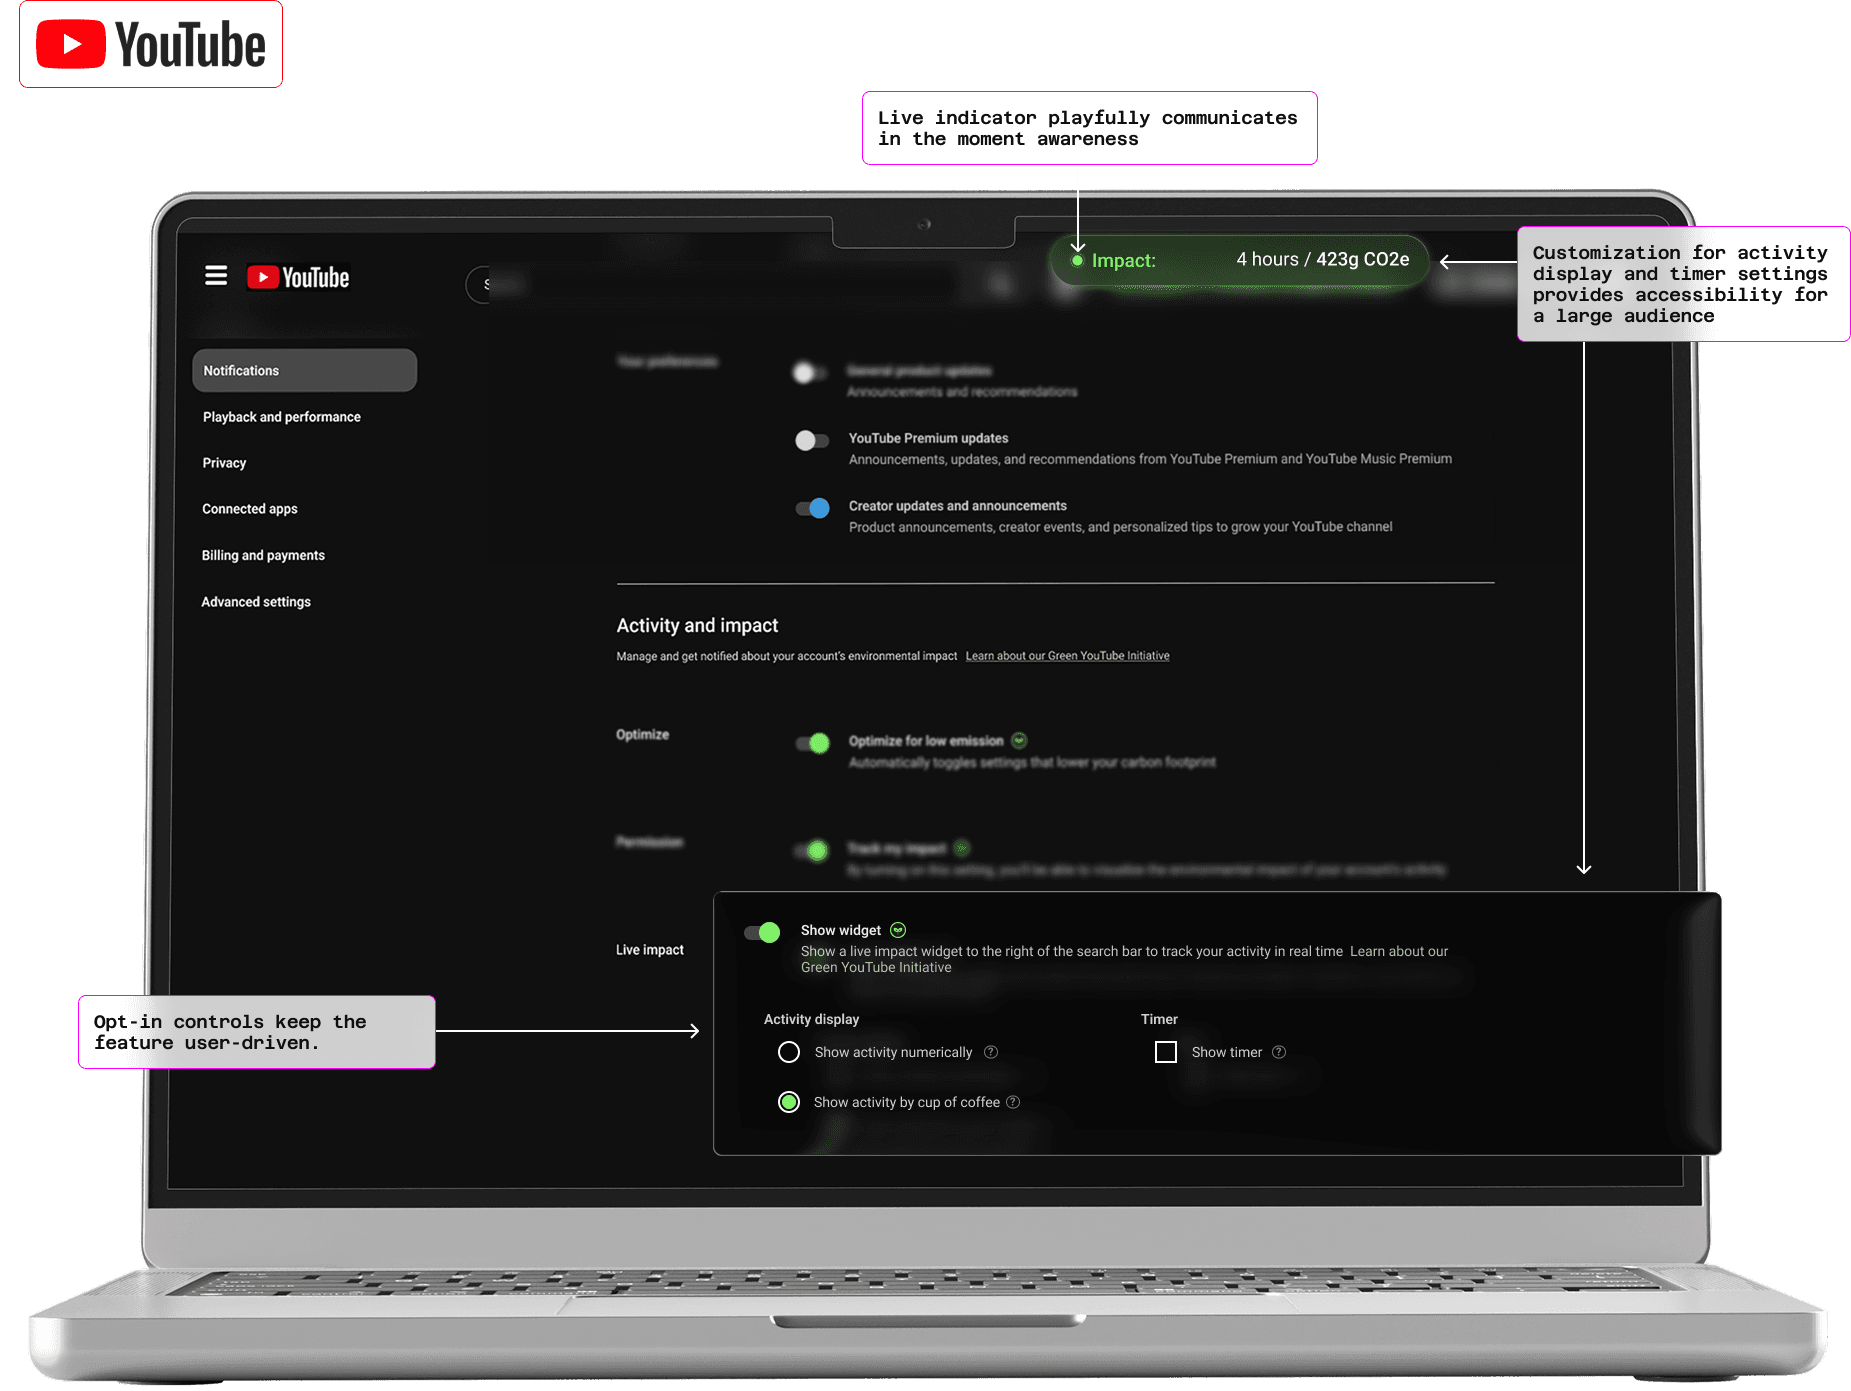Select Show activity by cup of coffee radio
The width and height of the screenshot is (1851, 1391).
(x=789, y=1102)
